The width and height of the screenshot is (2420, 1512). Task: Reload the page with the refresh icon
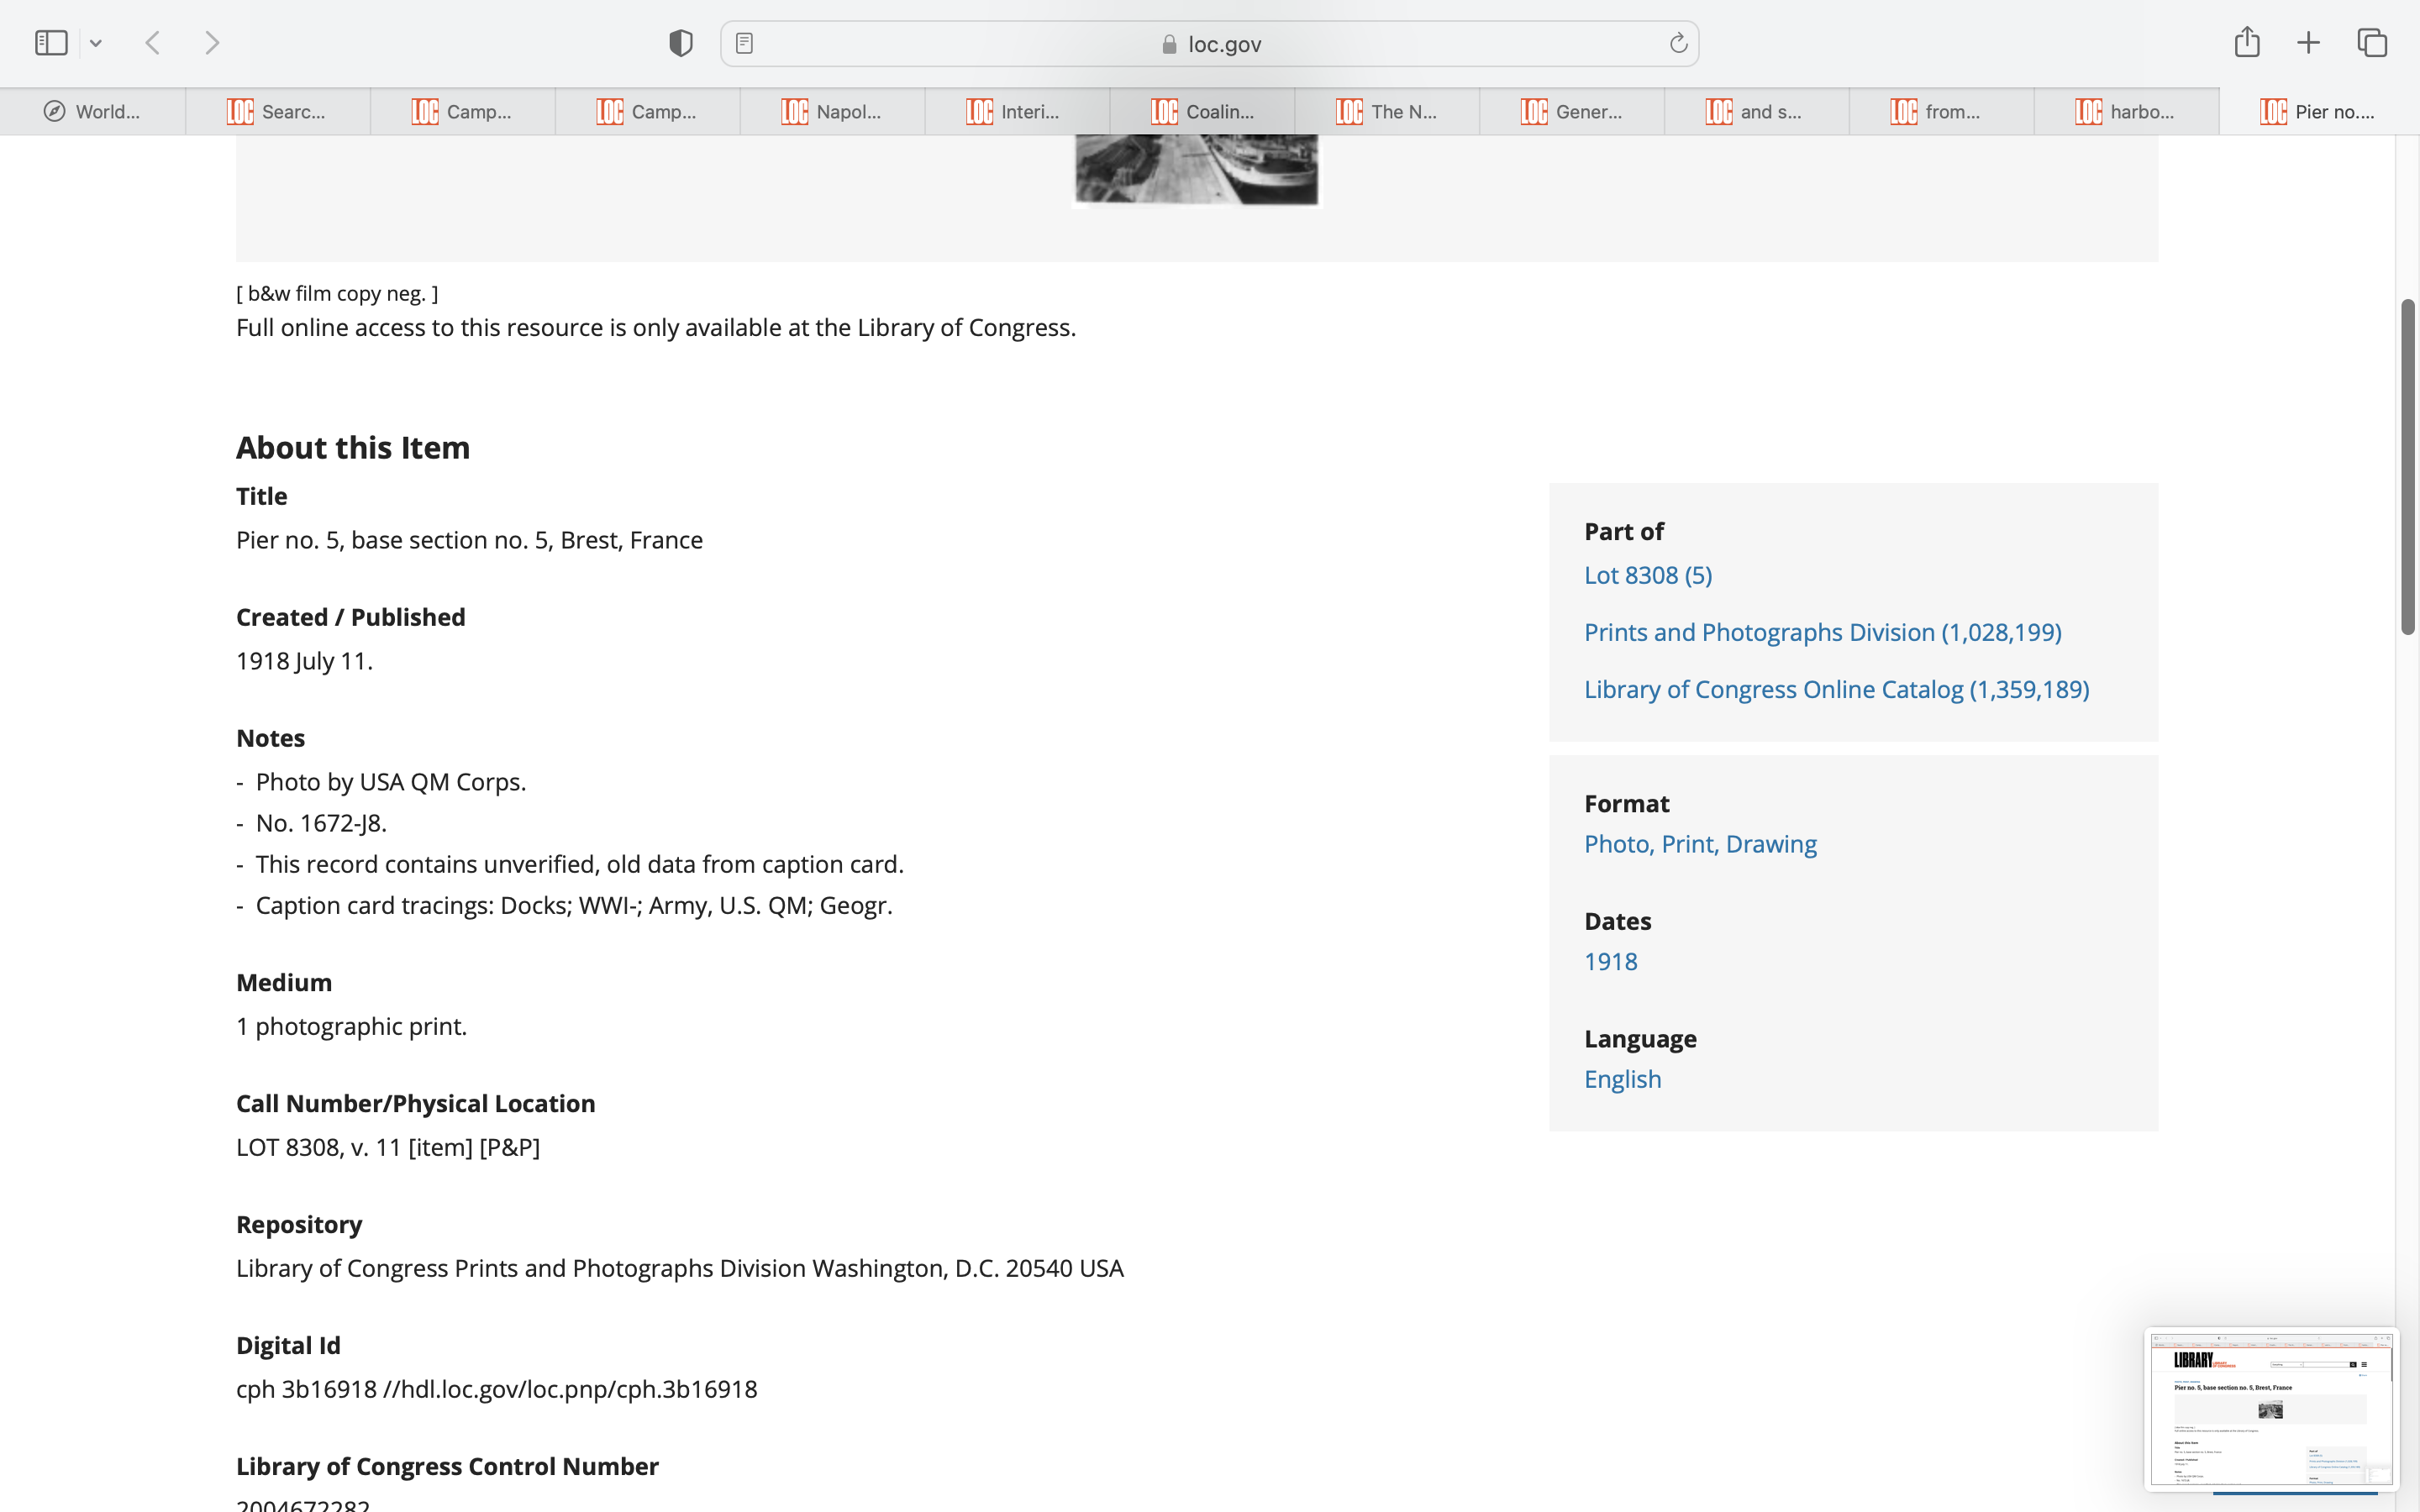point(1678,43)
